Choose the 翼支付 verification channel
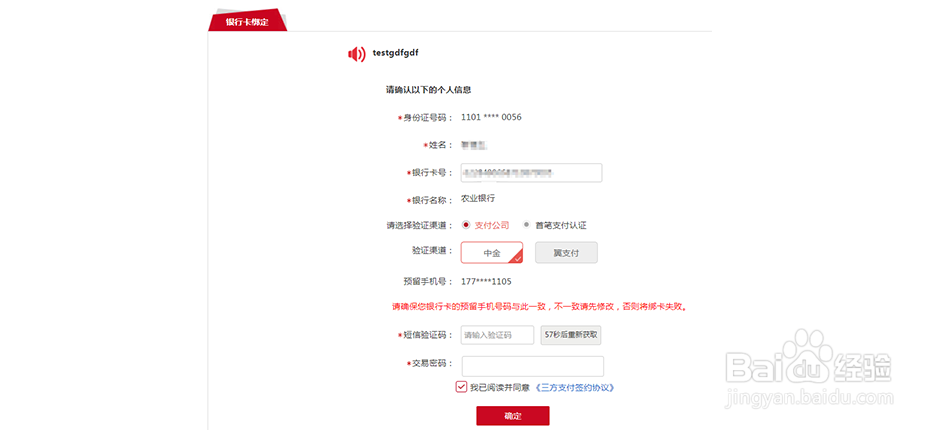The image size is (945, 430). [567, 253]
